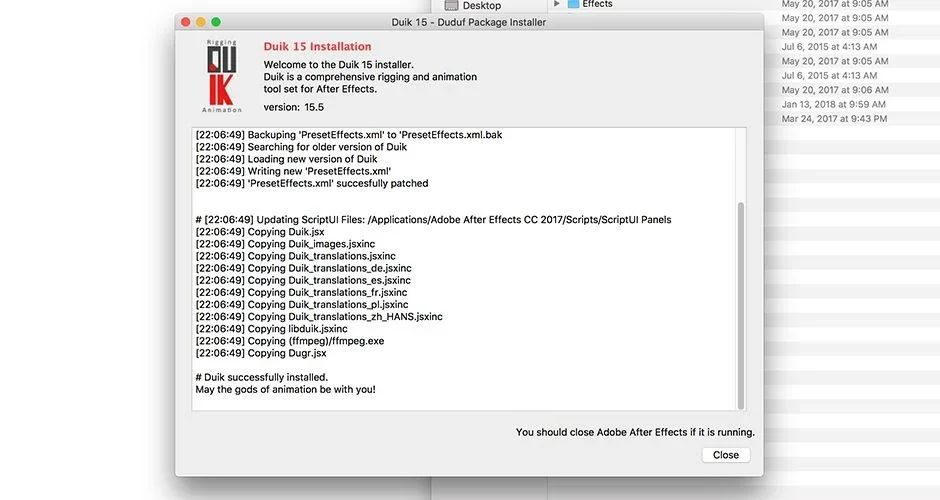Click the 'Duik 15 Installation' heading
The image size is (940, 500).
317,47
